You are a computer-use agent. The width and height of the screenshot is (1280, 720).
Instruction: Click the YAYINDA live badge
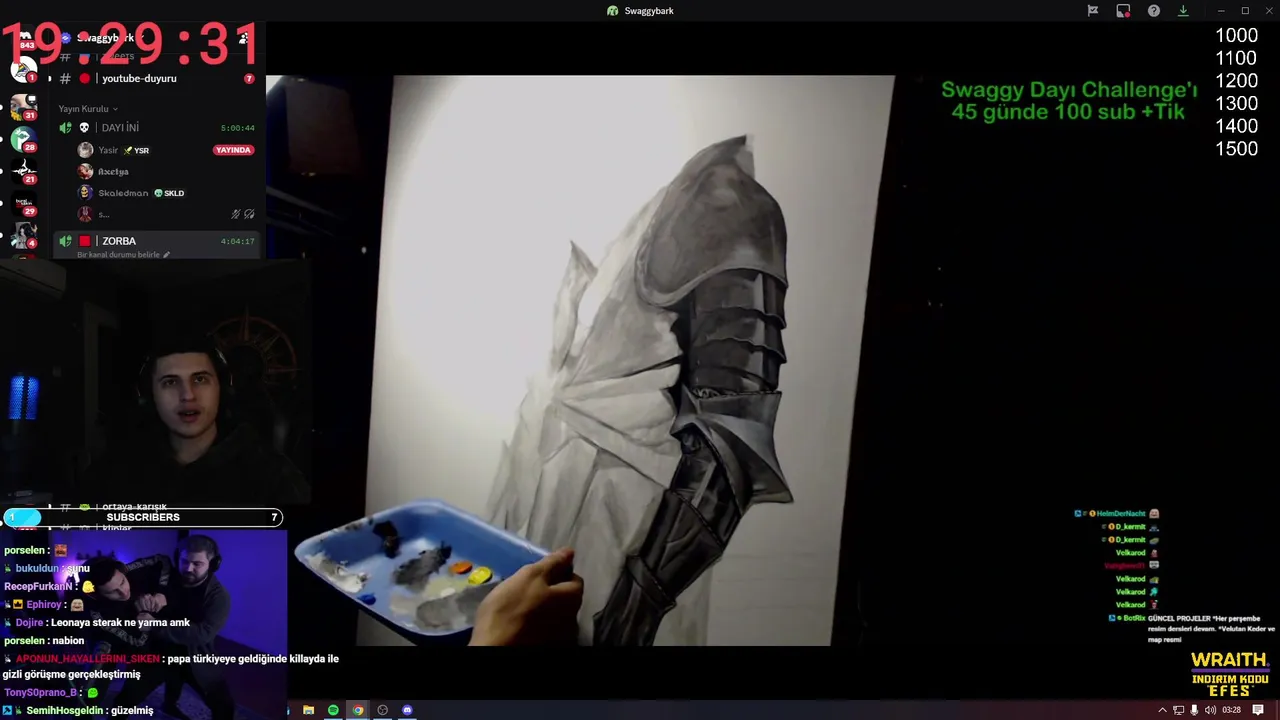233,150
